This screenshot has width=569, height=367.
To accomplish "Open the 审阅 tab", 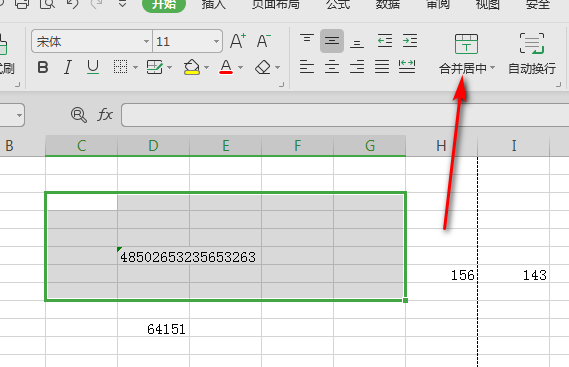I will point(438,5).
